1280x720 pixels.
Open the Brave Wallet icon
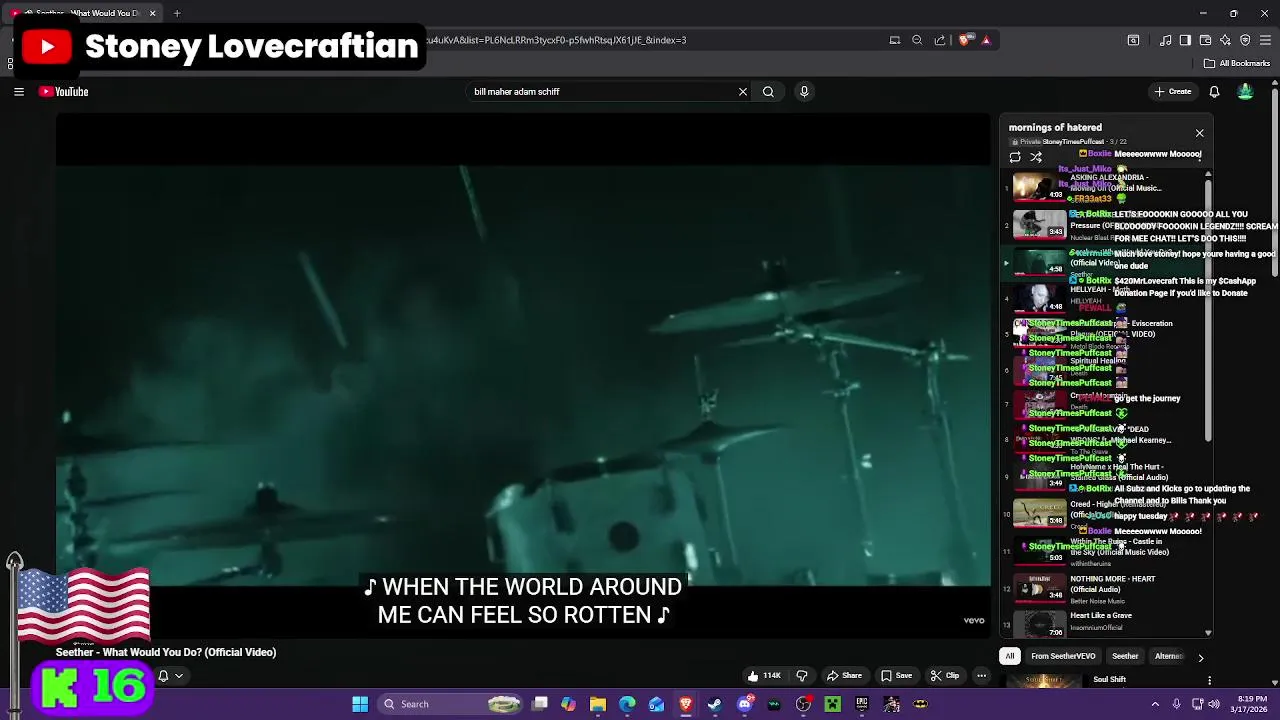(x=1205, y=40)
